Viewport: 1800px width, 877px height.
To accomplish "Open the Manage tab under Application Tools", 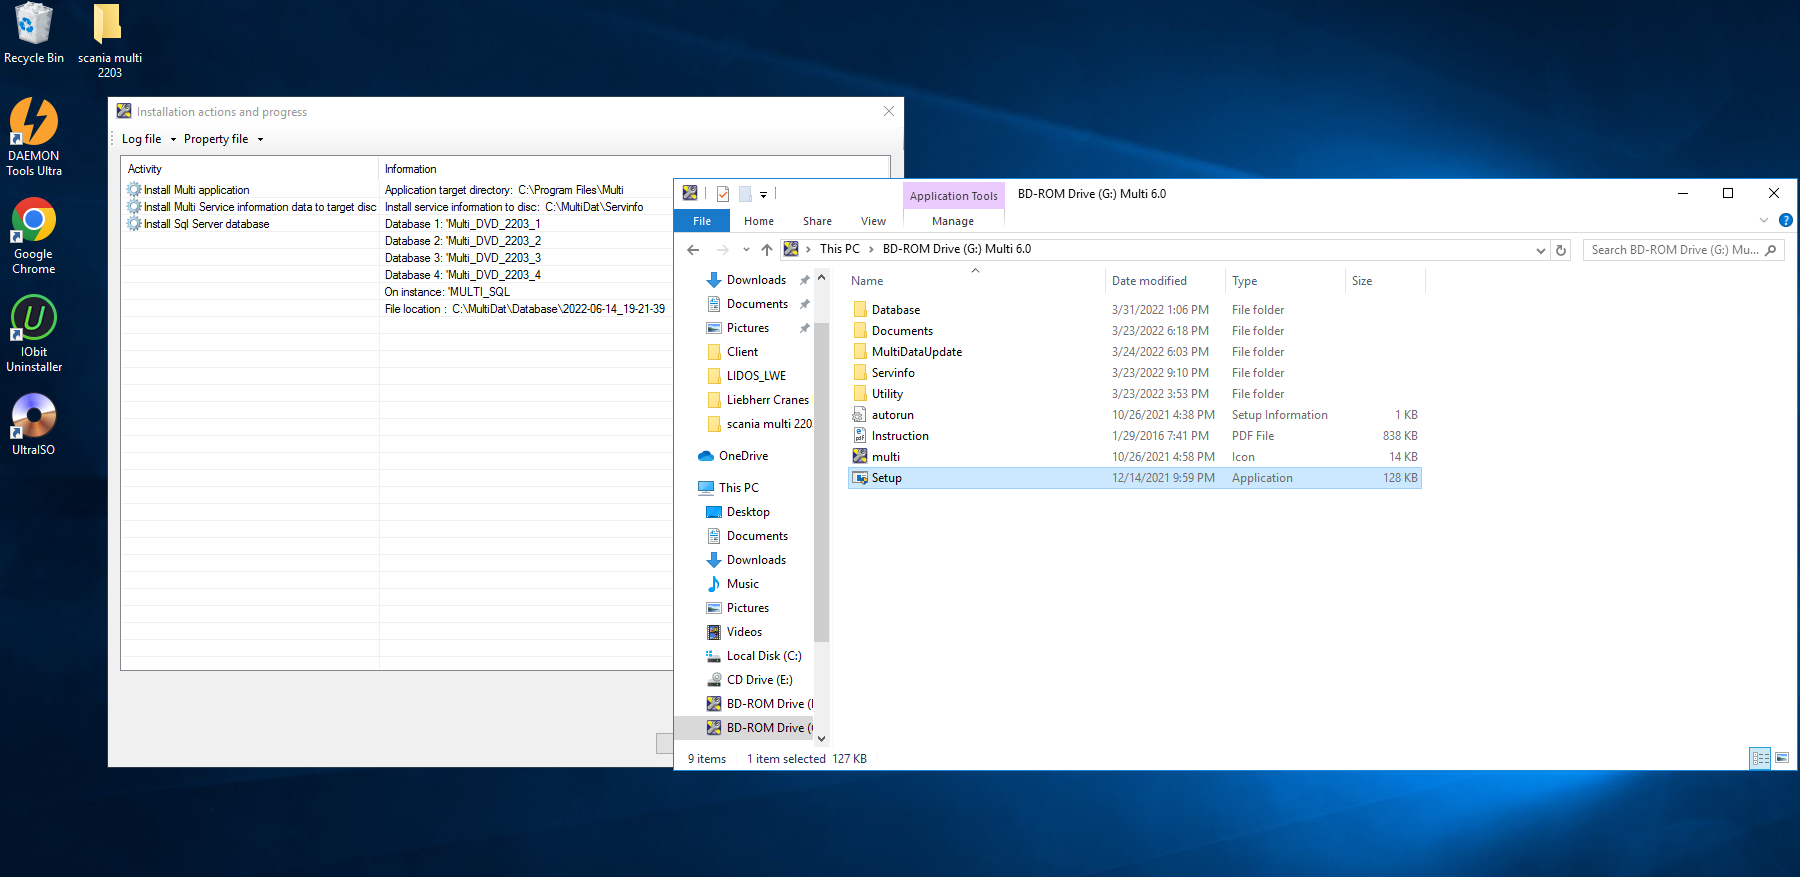I will [x=952, y=221].
